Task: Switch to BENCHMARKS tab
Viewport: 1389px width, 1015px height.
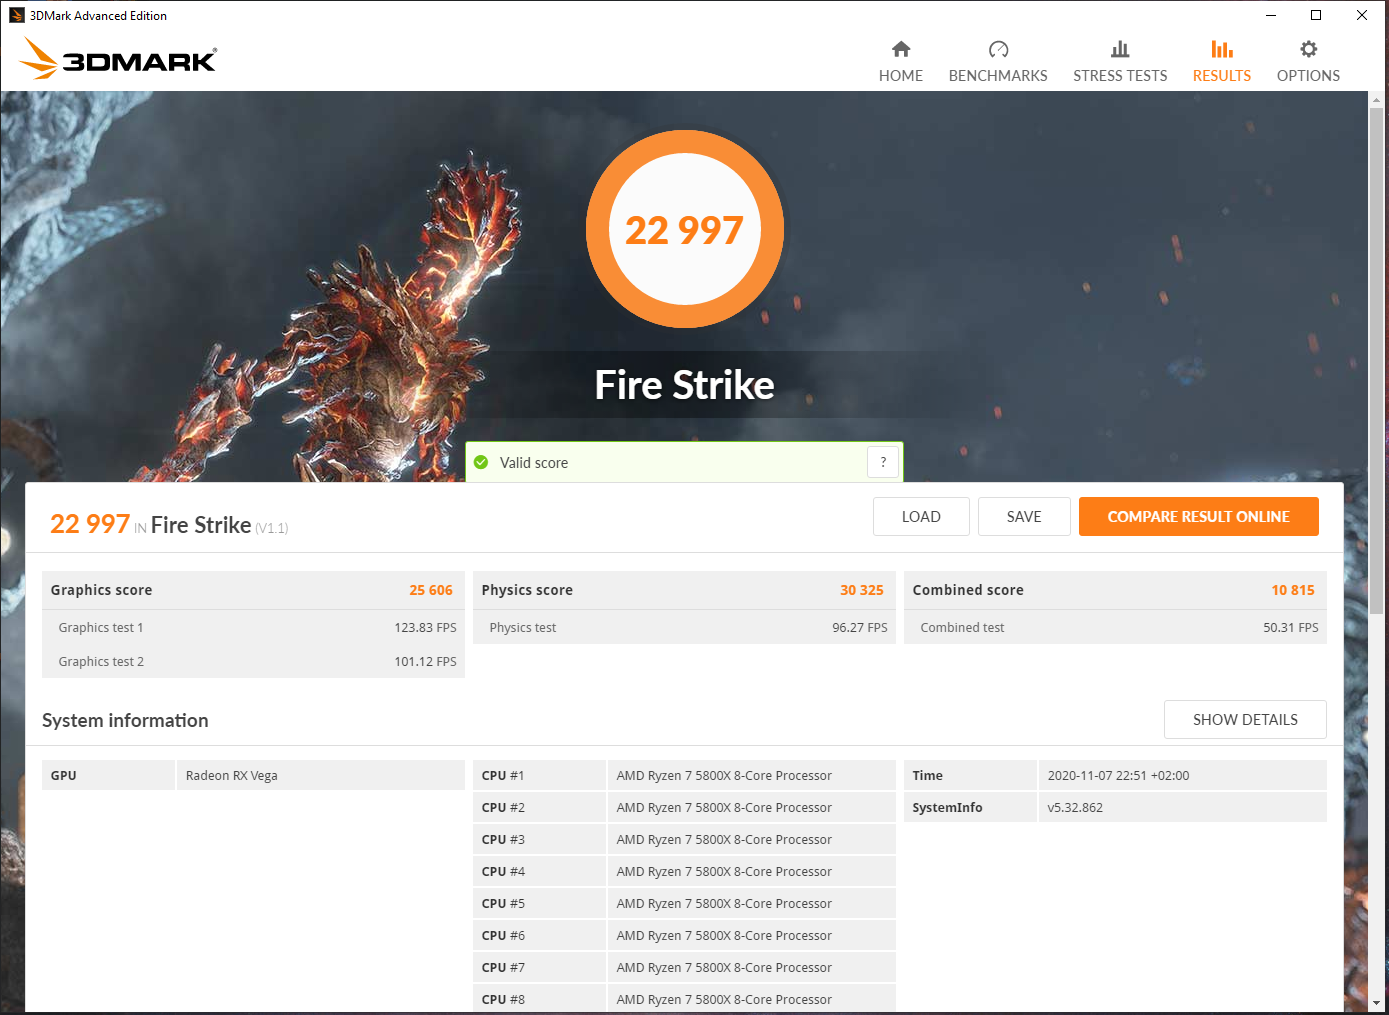Action: (998, 62)
